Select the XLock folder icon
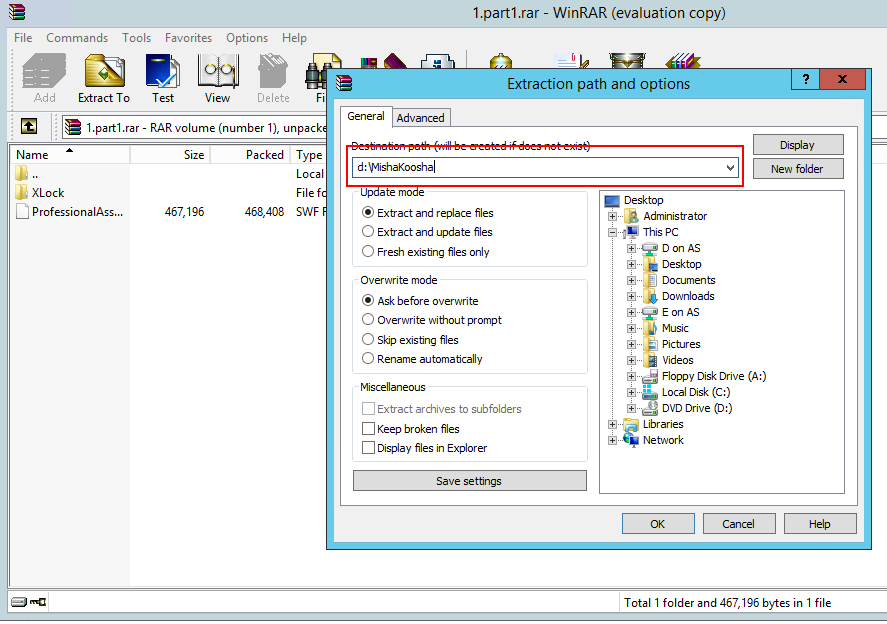The image size is (887, 624). coord(21,192)
